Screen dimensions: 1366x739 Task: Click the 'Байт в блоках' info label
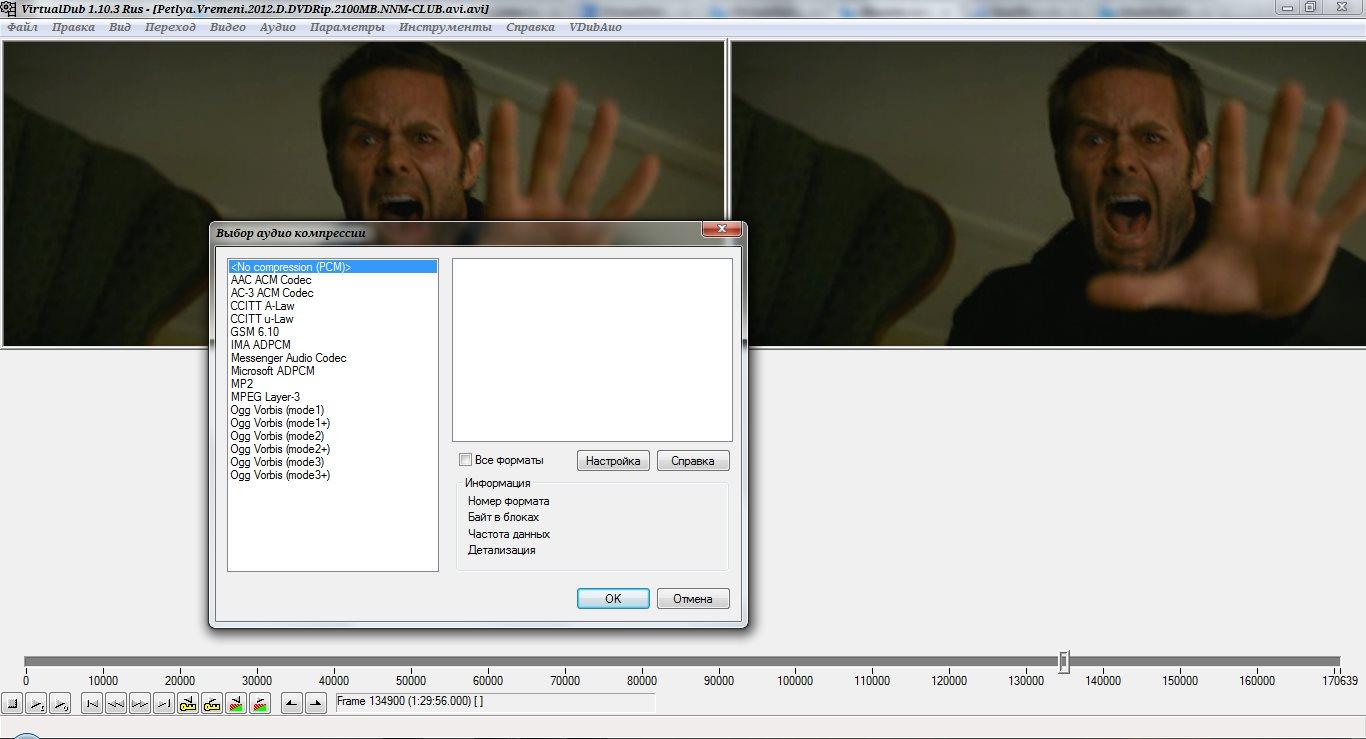(x=503, y=517)
